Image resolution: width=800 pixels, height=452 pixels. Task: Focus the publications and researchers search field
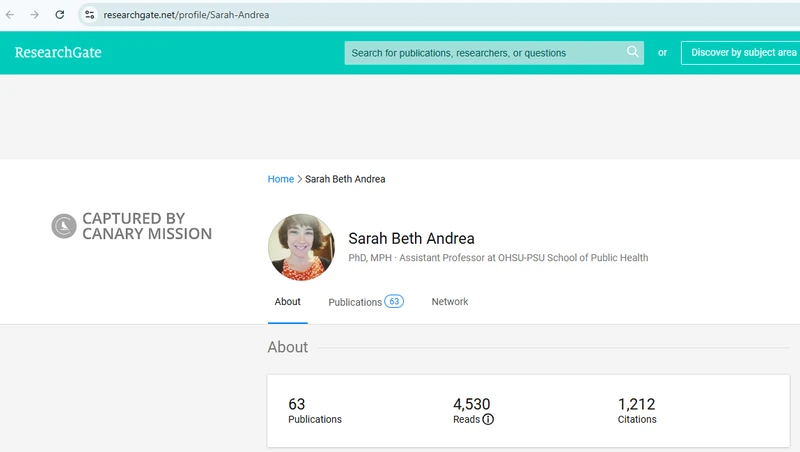(485, 53)
